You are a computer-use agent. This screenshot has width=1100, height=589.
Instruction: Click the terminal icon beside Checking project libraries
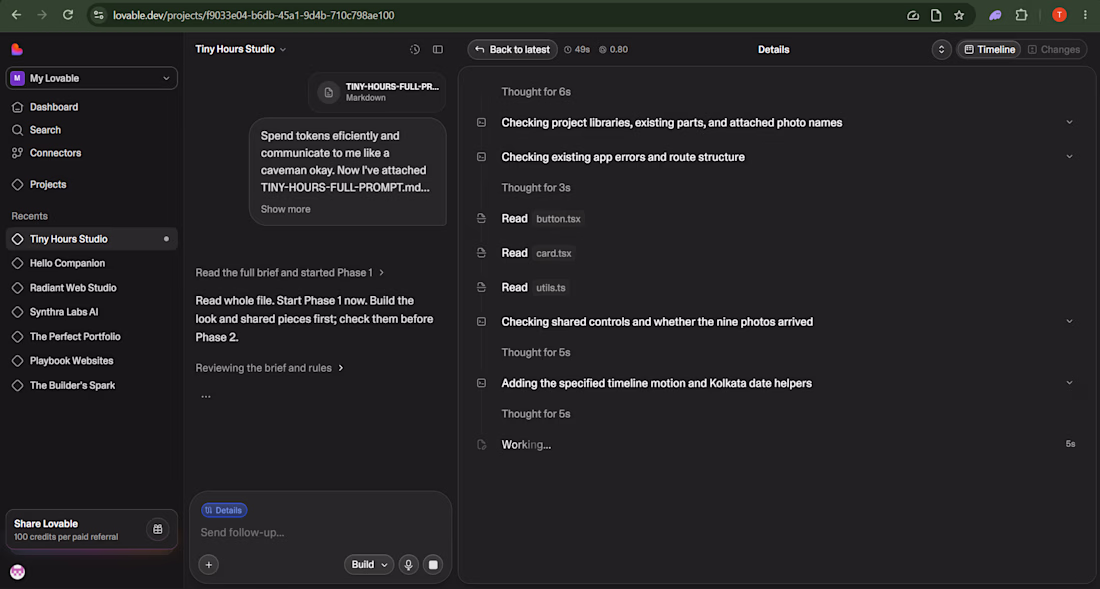coord(481,123)
